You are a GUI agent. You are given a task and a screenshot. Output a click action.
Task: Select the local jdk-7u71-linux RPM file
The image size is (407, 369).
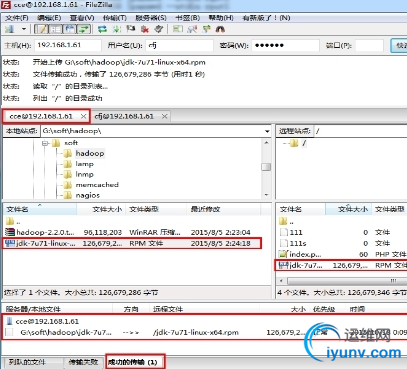pos(132,243)
